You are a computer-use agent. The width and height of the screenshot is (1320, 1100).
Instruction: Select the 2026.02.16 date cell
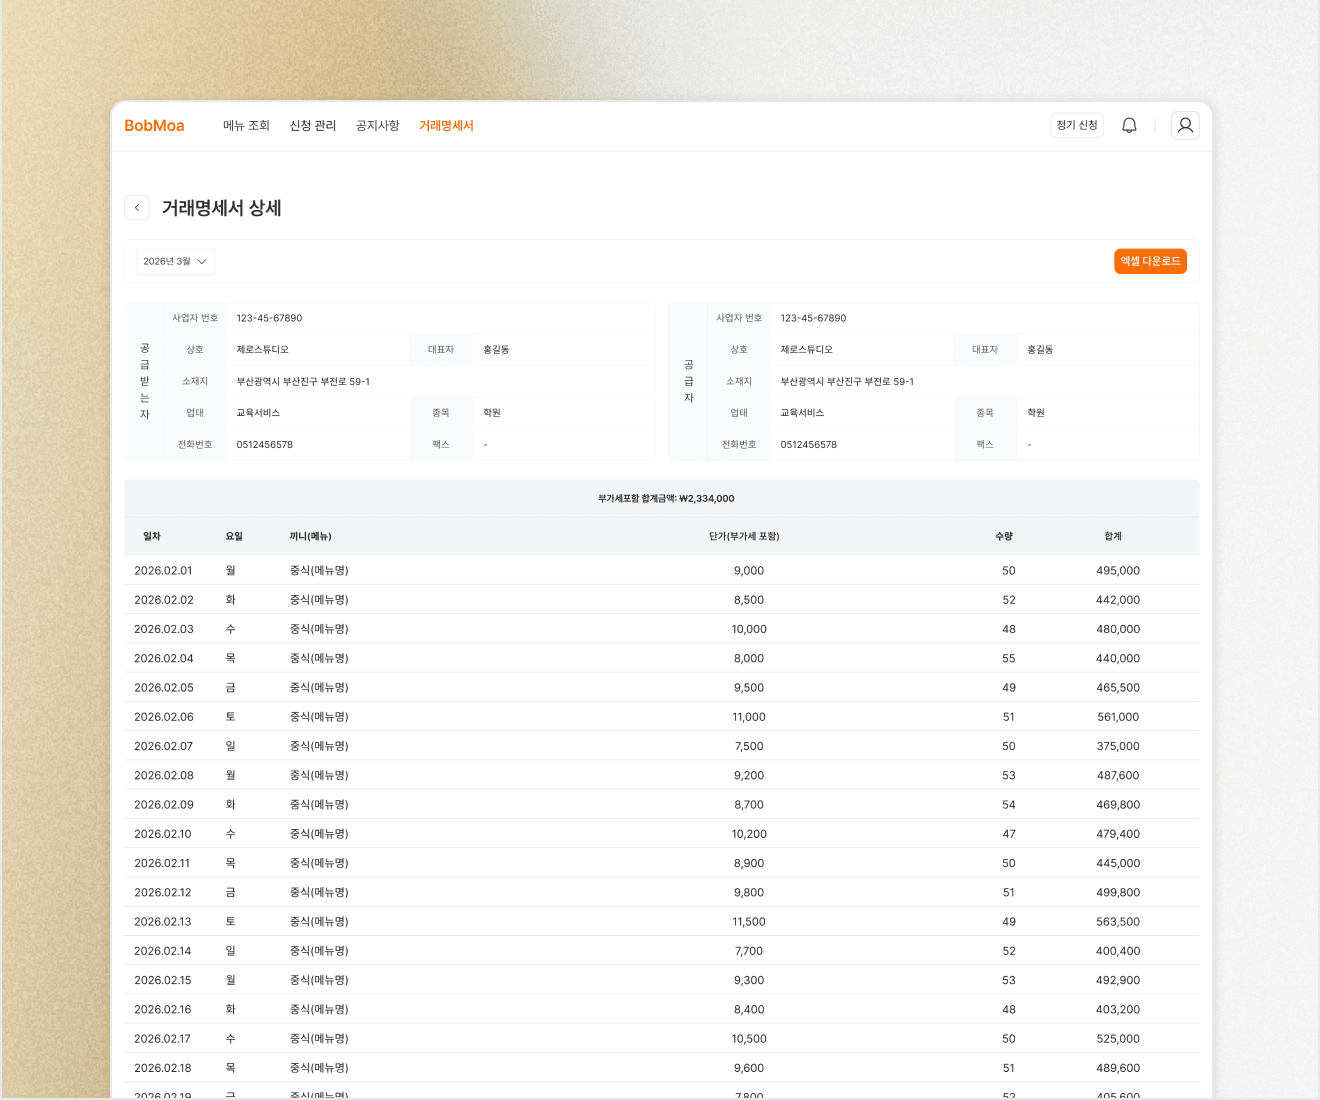[163, 1010]
